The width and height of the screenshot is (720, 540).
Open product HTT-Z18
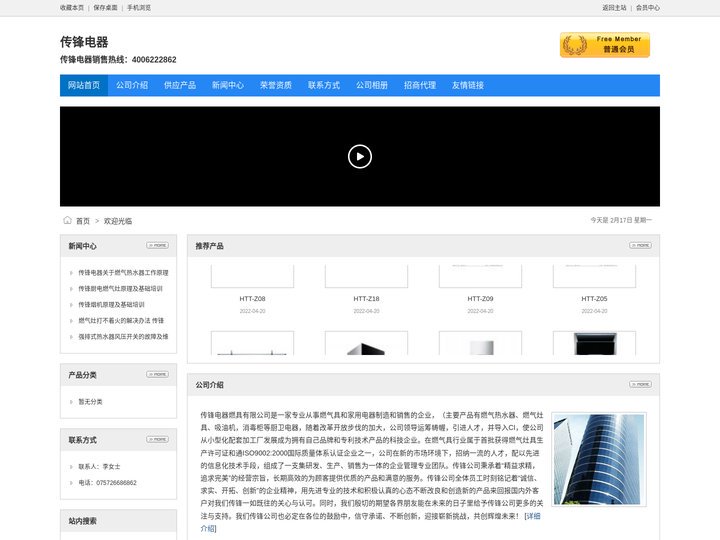click(366, 298)
